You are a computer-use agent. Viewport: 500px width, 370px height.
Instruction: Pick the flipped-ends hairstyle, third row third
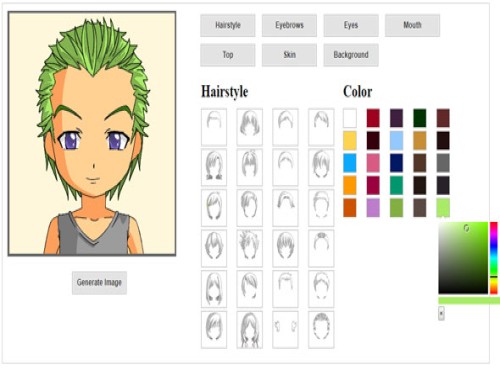(285, 208)
